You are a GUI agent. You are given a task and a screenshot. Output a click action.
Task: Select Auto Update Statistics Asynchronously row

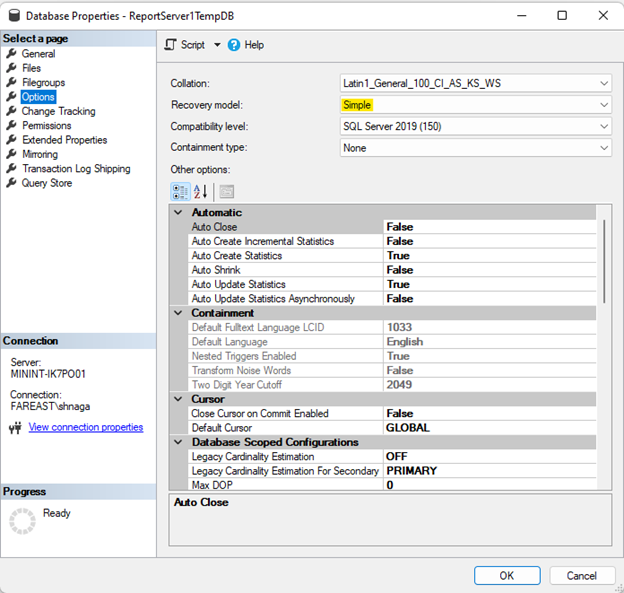pyautogui.click(x=392, y=298)
